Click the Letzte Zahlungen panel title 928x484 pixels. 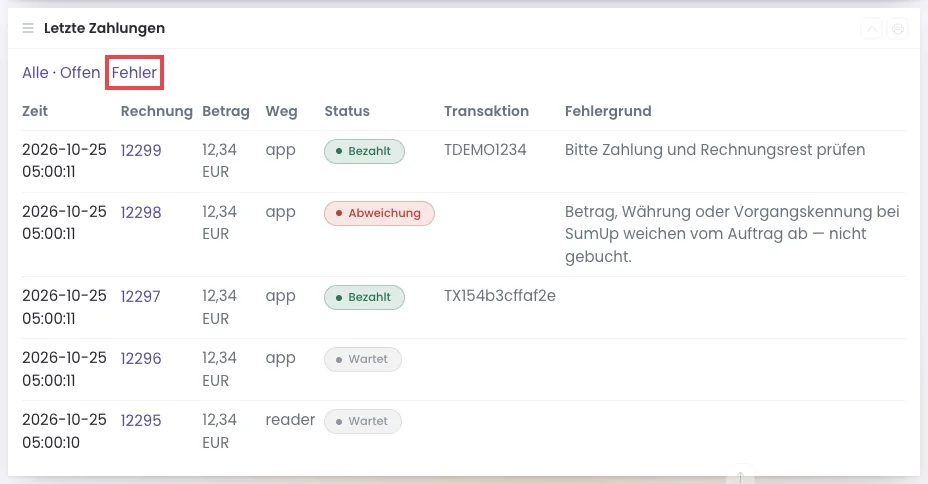point(104,28)
